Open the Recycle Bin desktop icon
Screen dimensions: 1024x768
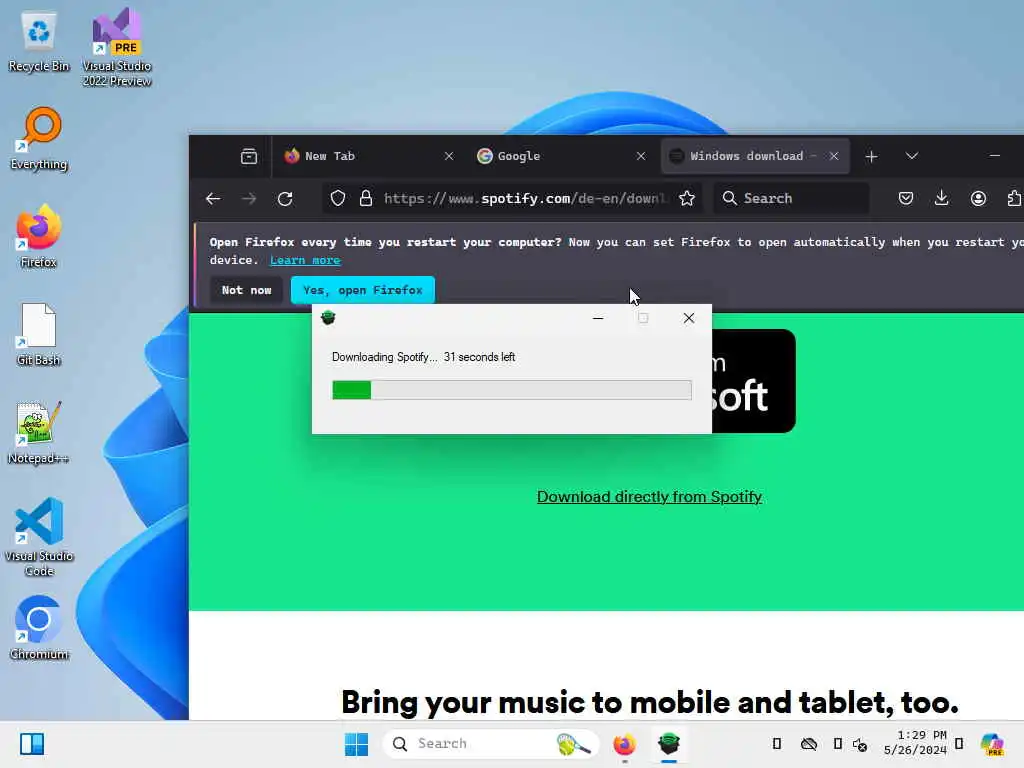click(39, 41)
